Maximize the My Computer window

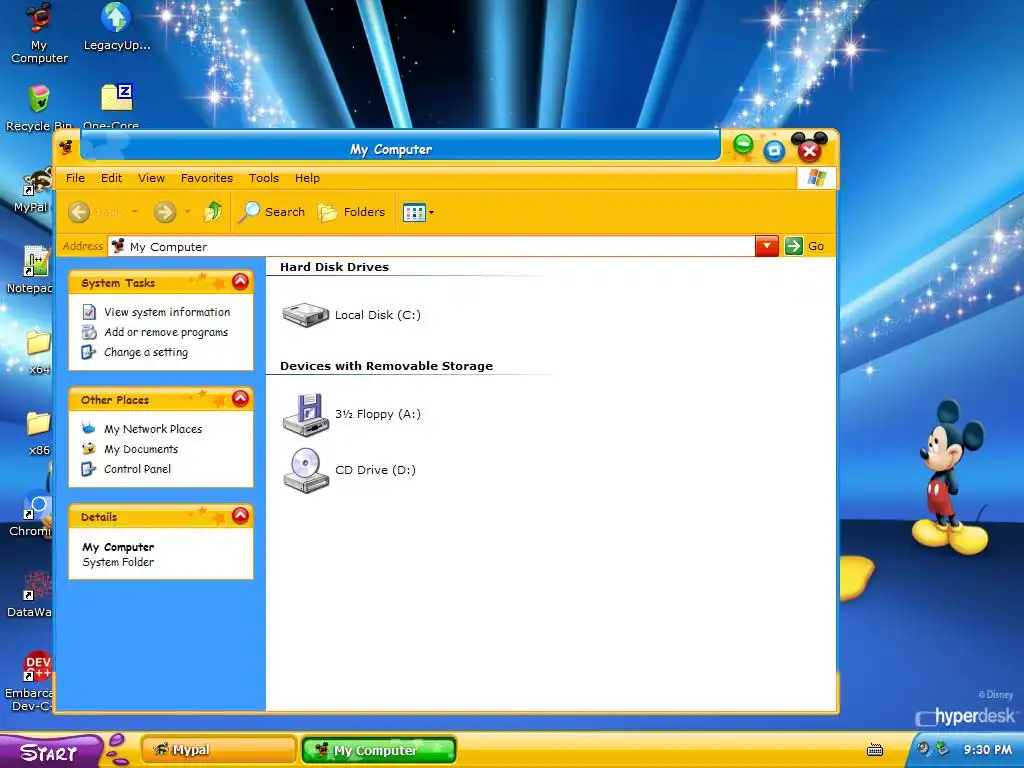click(775, 151)
